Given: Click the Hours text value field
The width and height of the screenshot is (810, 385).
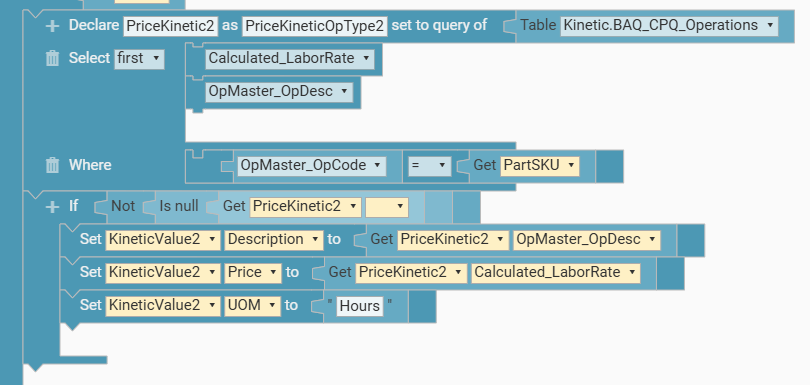Looking at the screenshot, I should click(360, 306).
